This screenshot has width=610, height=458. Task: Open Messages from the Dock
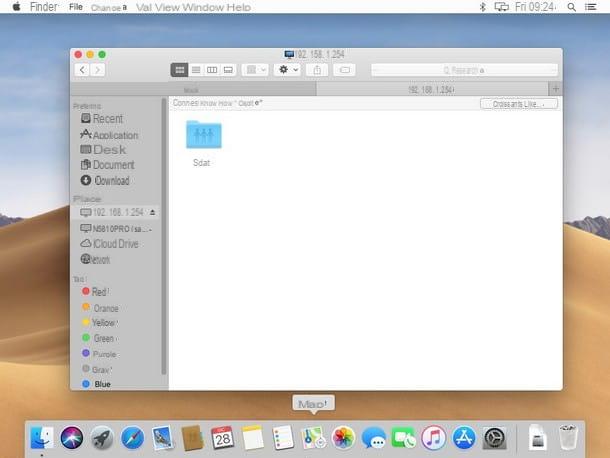coord(373,438)
